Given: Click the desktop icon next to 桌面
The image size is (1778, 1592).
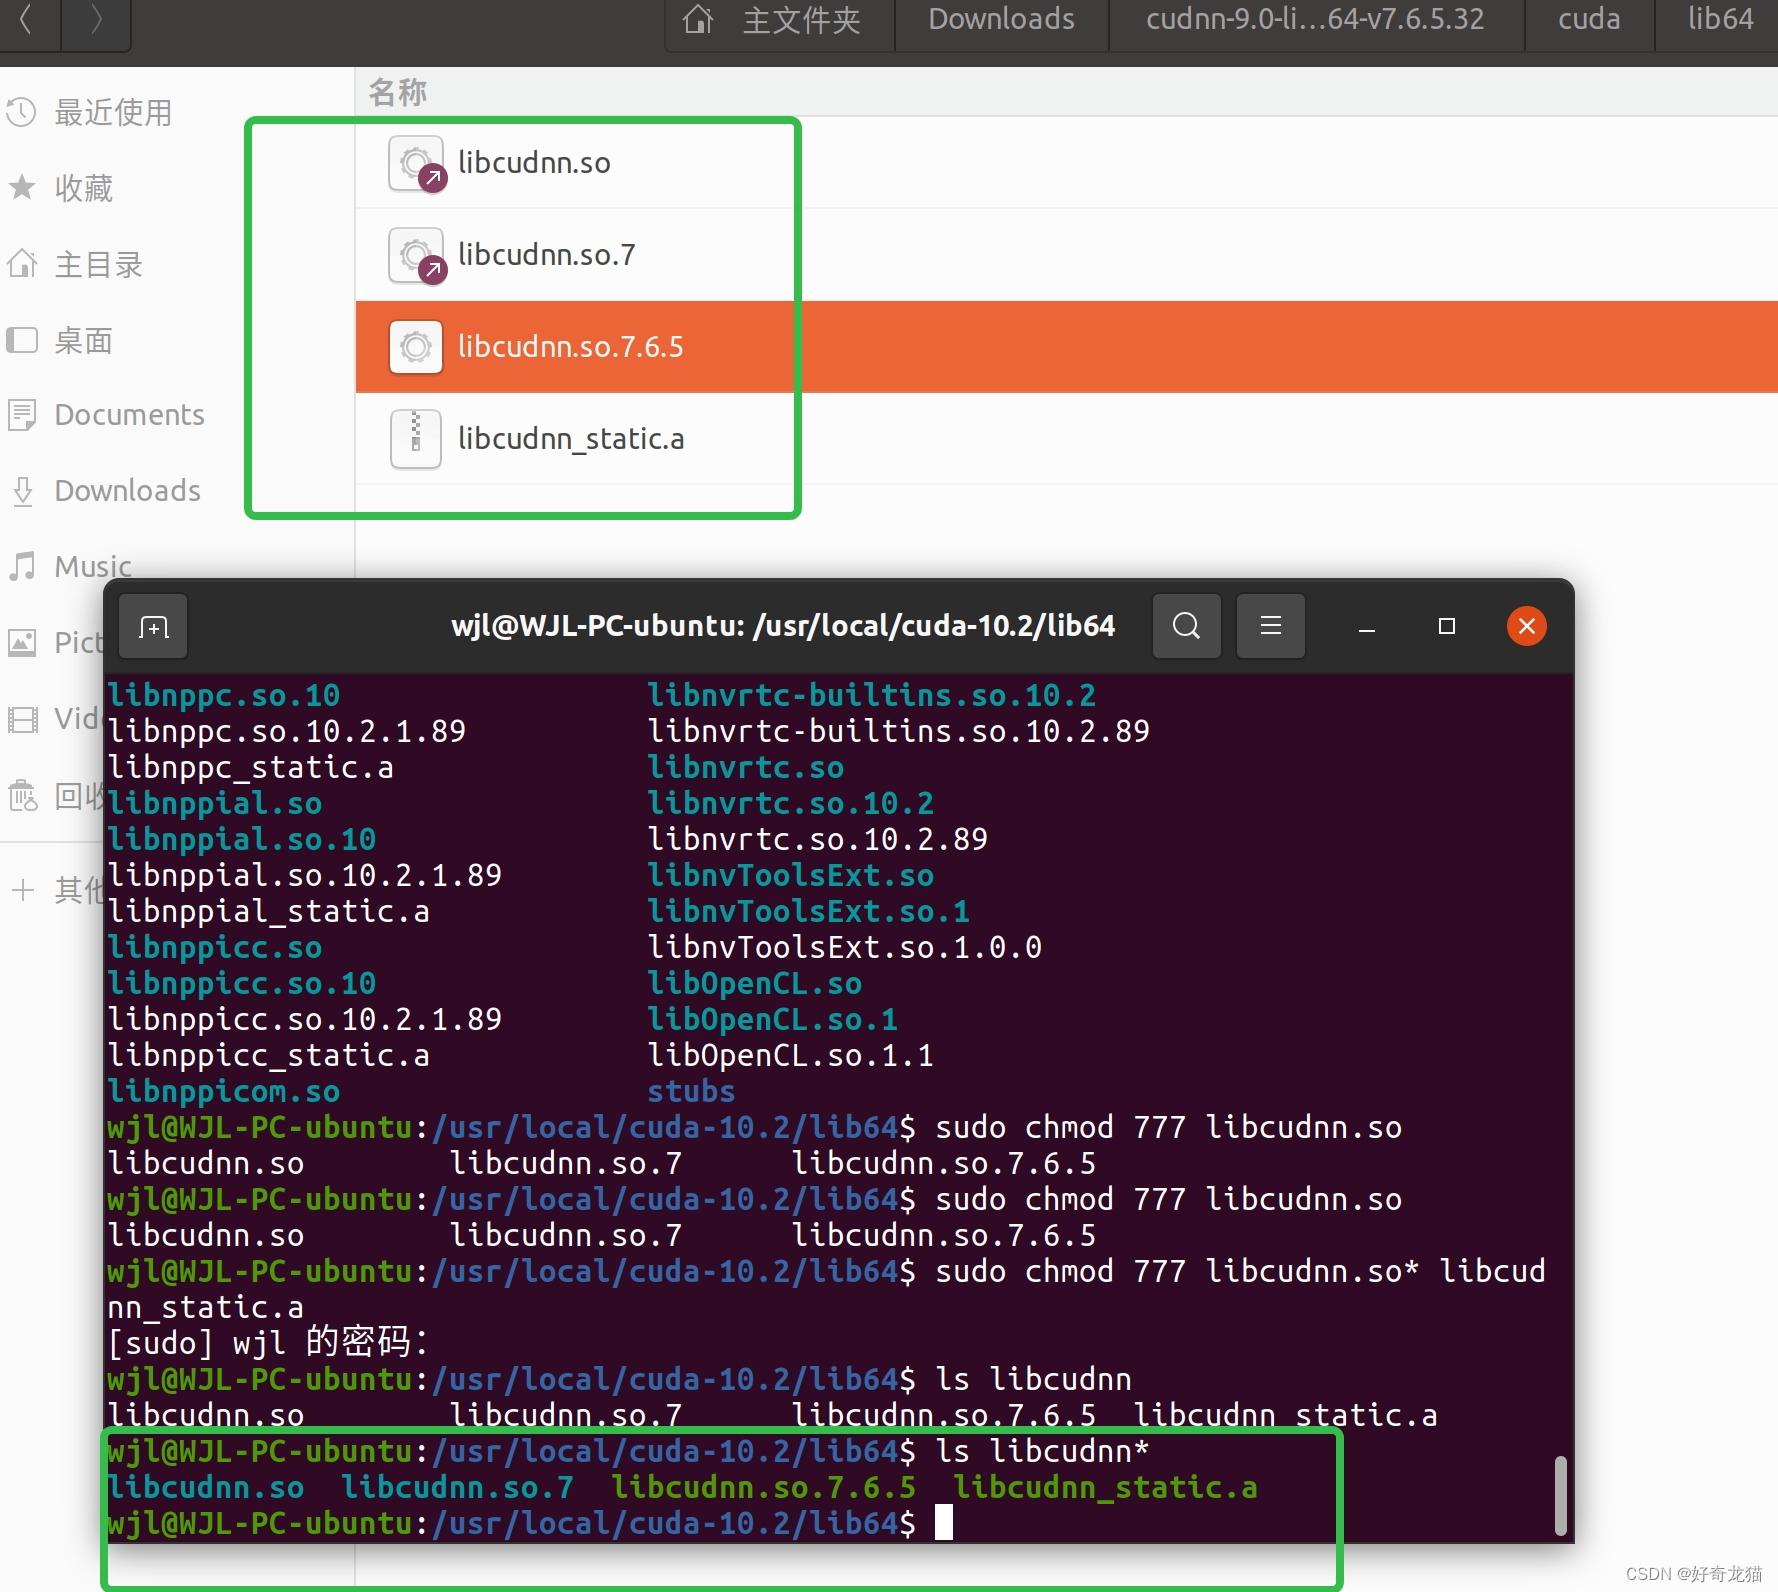Looking at the screenshot, I should click(22, 340).
